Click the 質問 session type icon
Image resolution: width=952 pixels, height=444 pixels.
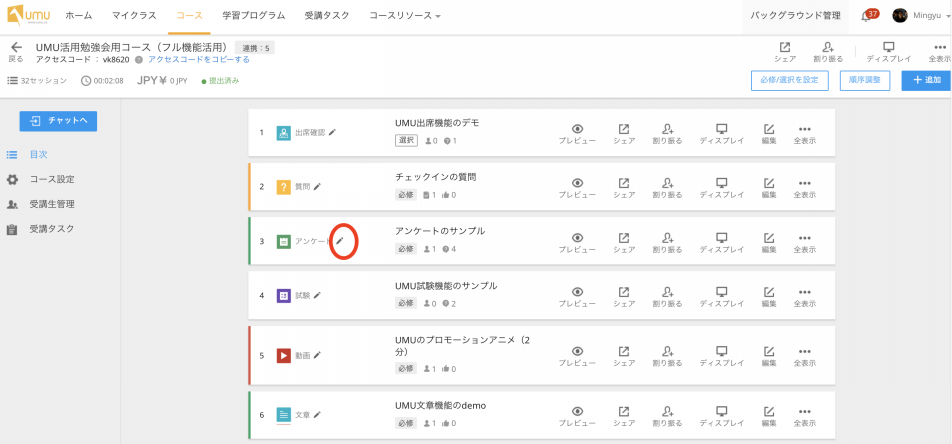click(284, 187)
